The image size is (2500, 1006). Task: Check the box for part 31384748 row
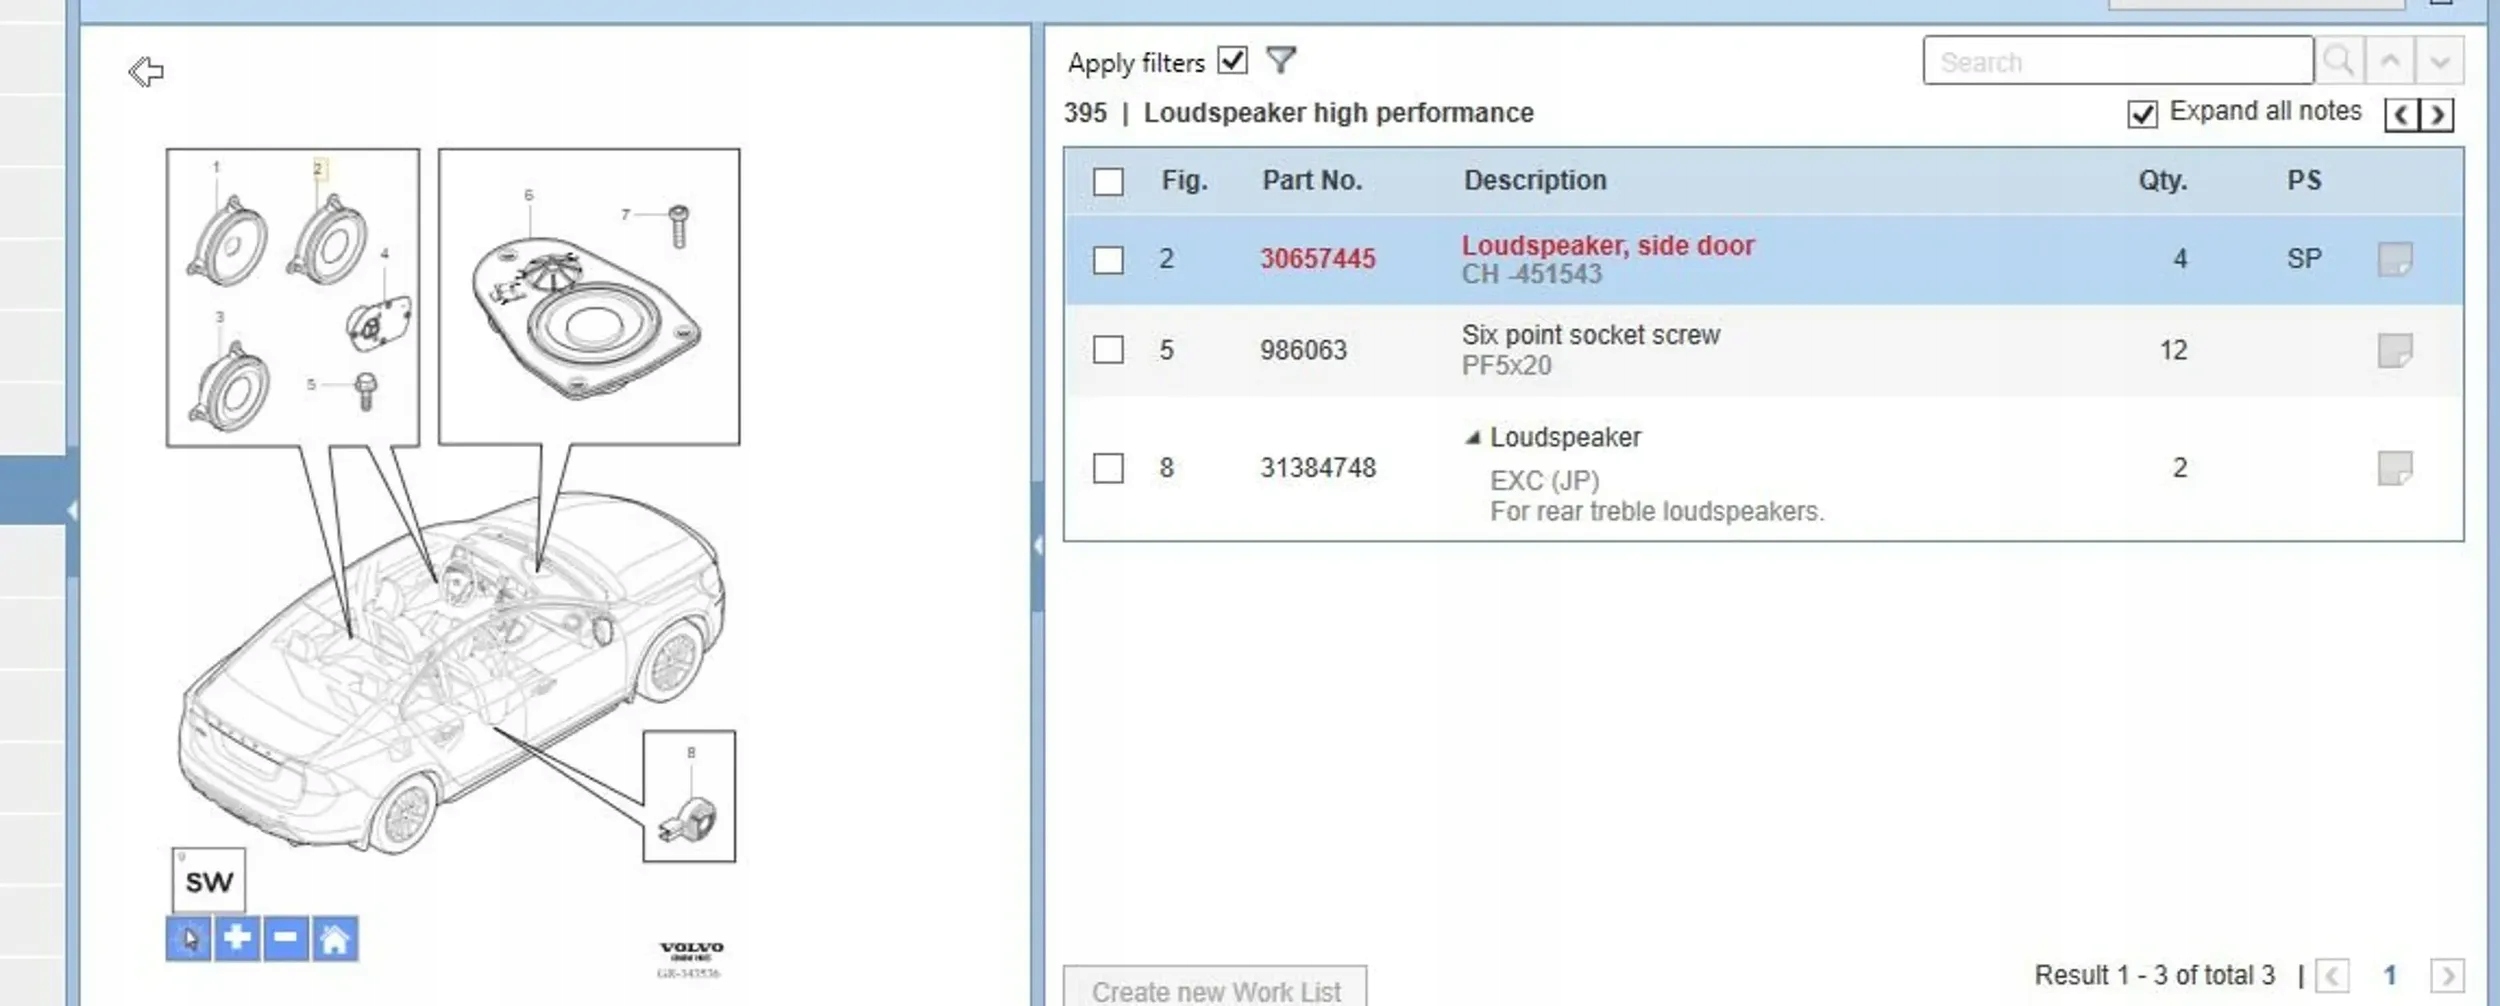pyautogui.click(x=1108, y=468)
